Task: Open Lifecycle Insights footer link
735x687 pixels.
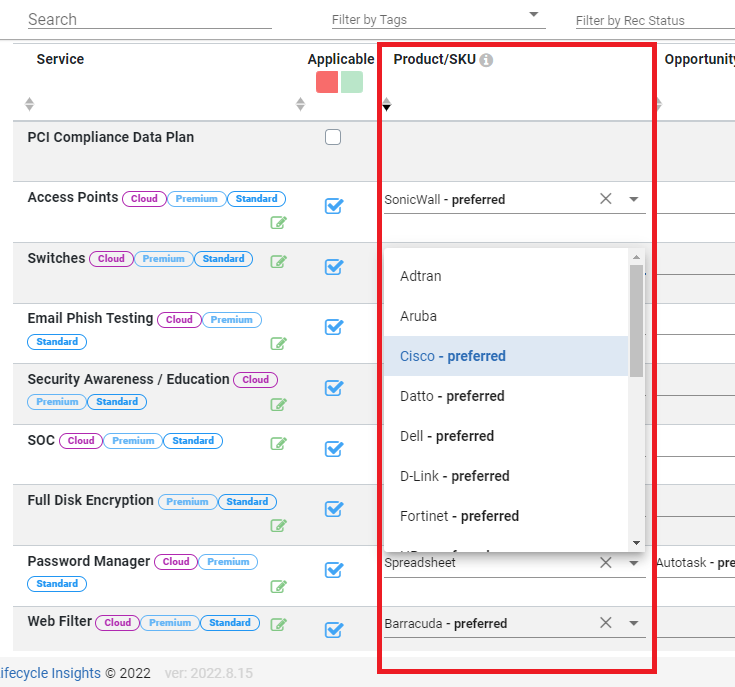Action: point(50,673)
